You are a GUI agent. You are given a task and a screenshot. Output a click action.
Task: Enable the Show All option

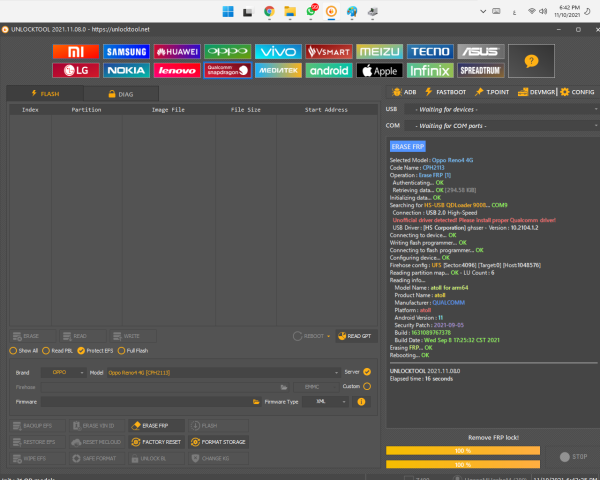[x=23, y=351]
